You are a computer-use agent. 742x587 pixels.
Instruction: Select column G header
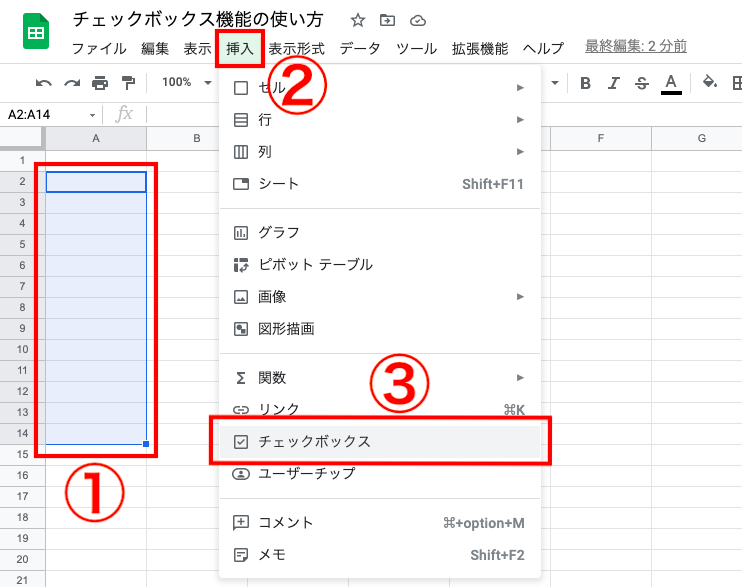pos(697,138)
